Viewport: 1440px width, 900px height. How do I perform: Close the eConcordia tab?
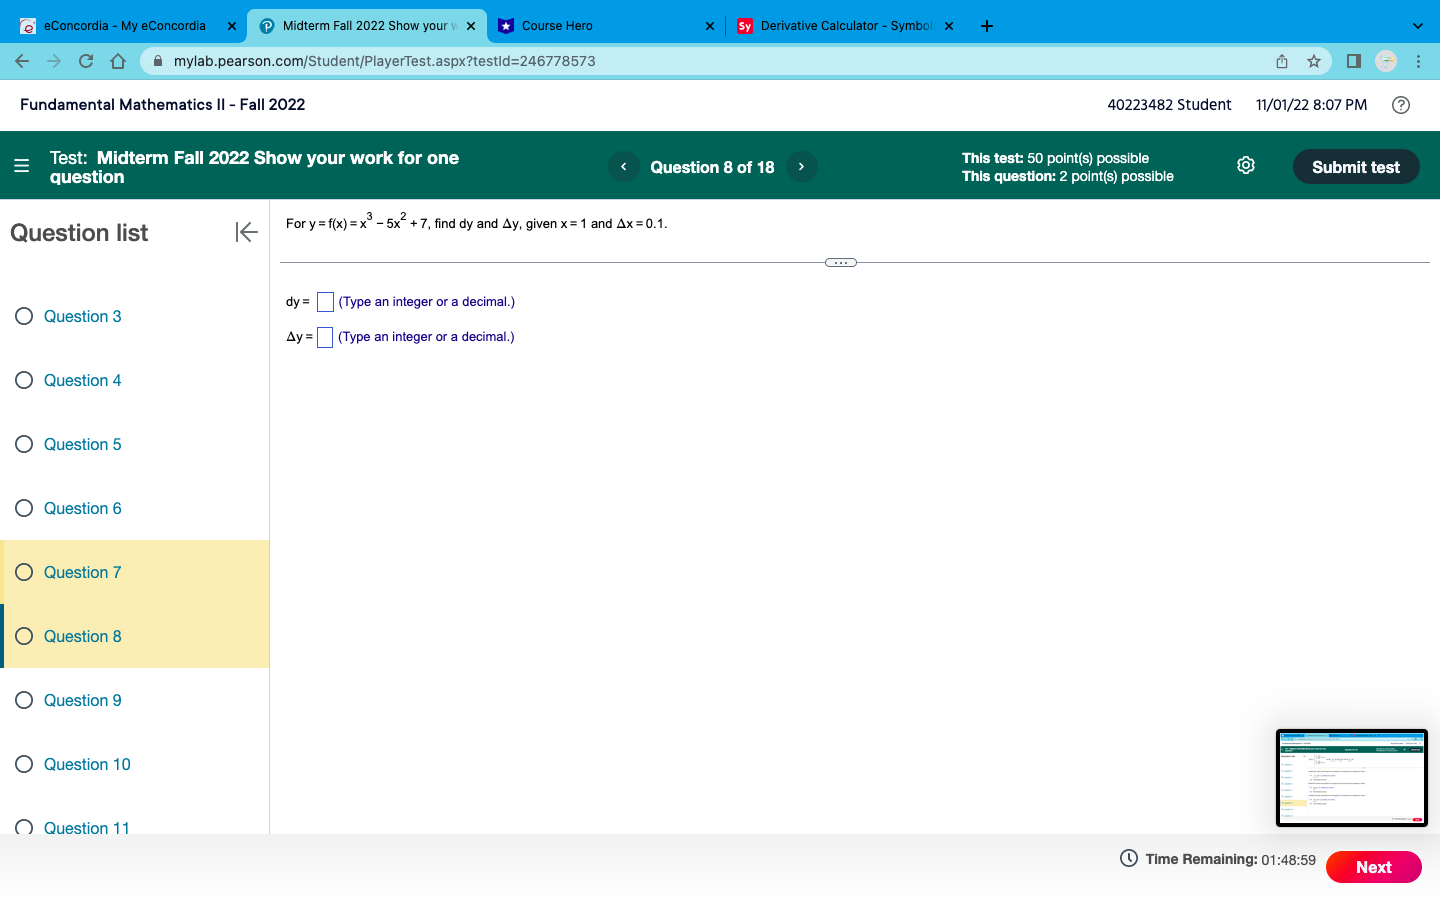tap(232, 26)
